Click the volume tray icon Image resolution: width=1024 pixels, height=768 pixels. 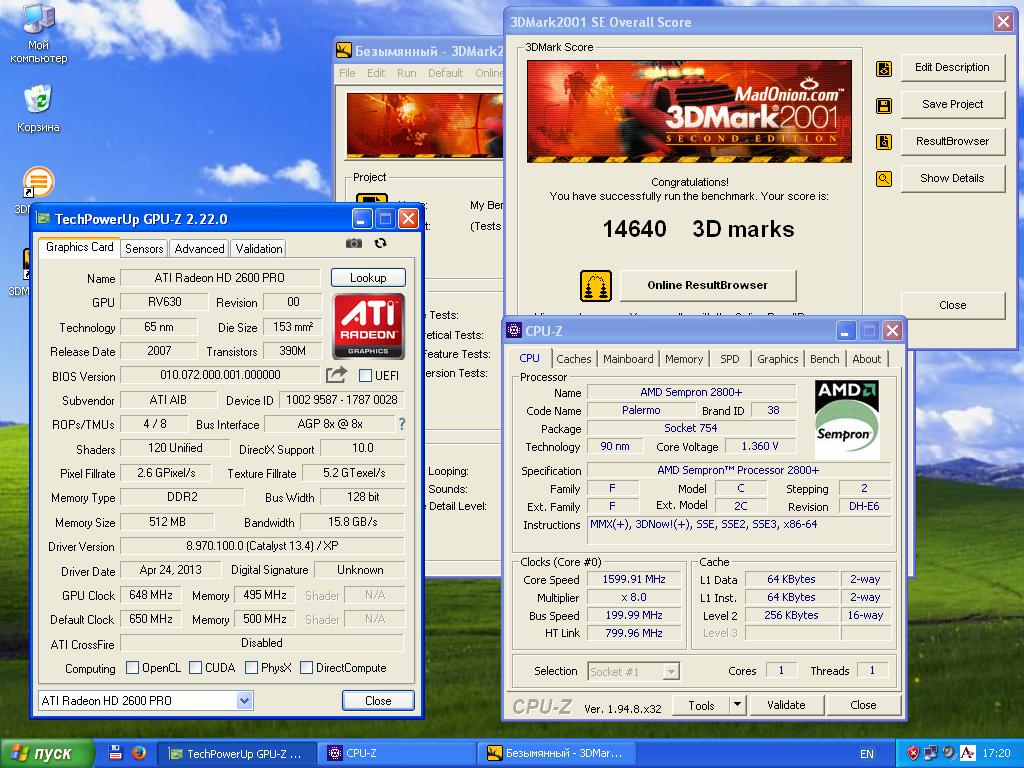point(949,753)
